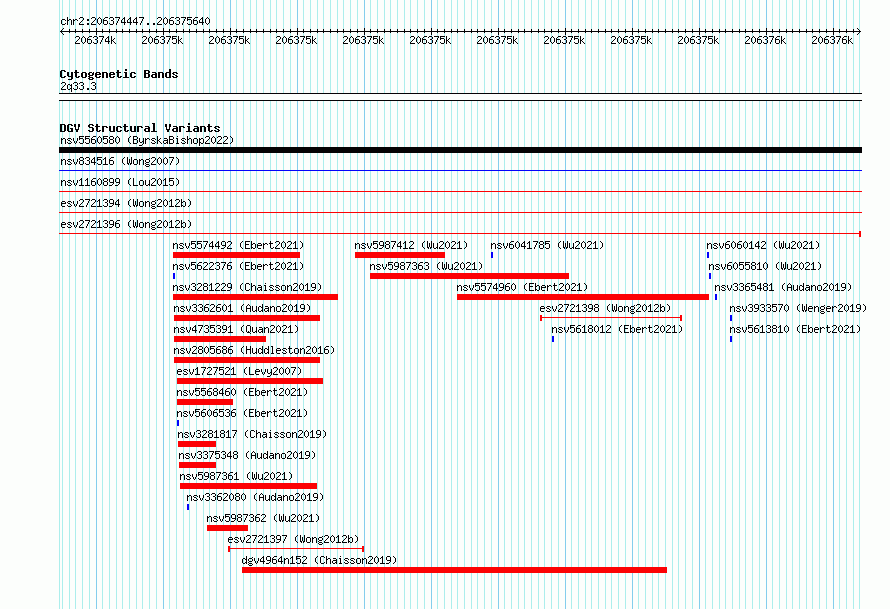The image size is (890, 609).
Task: Click the red bar under nsv5987363
Action: tap(469, 276)
